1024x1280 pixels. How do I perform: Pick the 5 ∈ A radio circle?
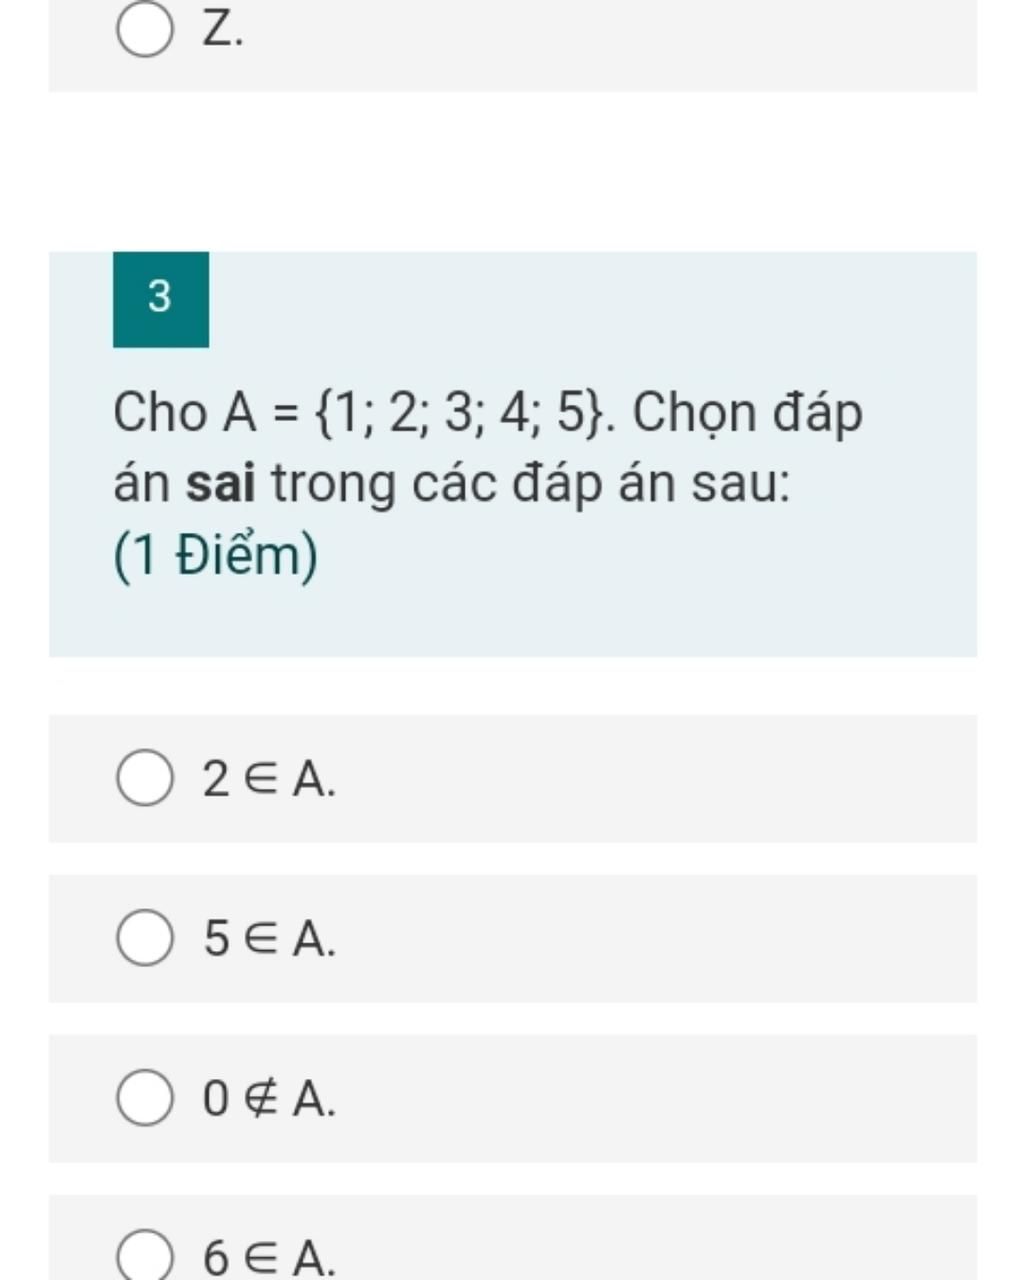[x=145, y=938]
